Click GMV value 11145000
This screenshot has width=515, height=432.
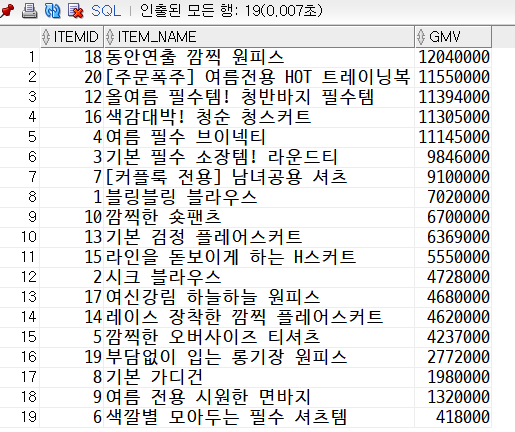pos(453,137)
